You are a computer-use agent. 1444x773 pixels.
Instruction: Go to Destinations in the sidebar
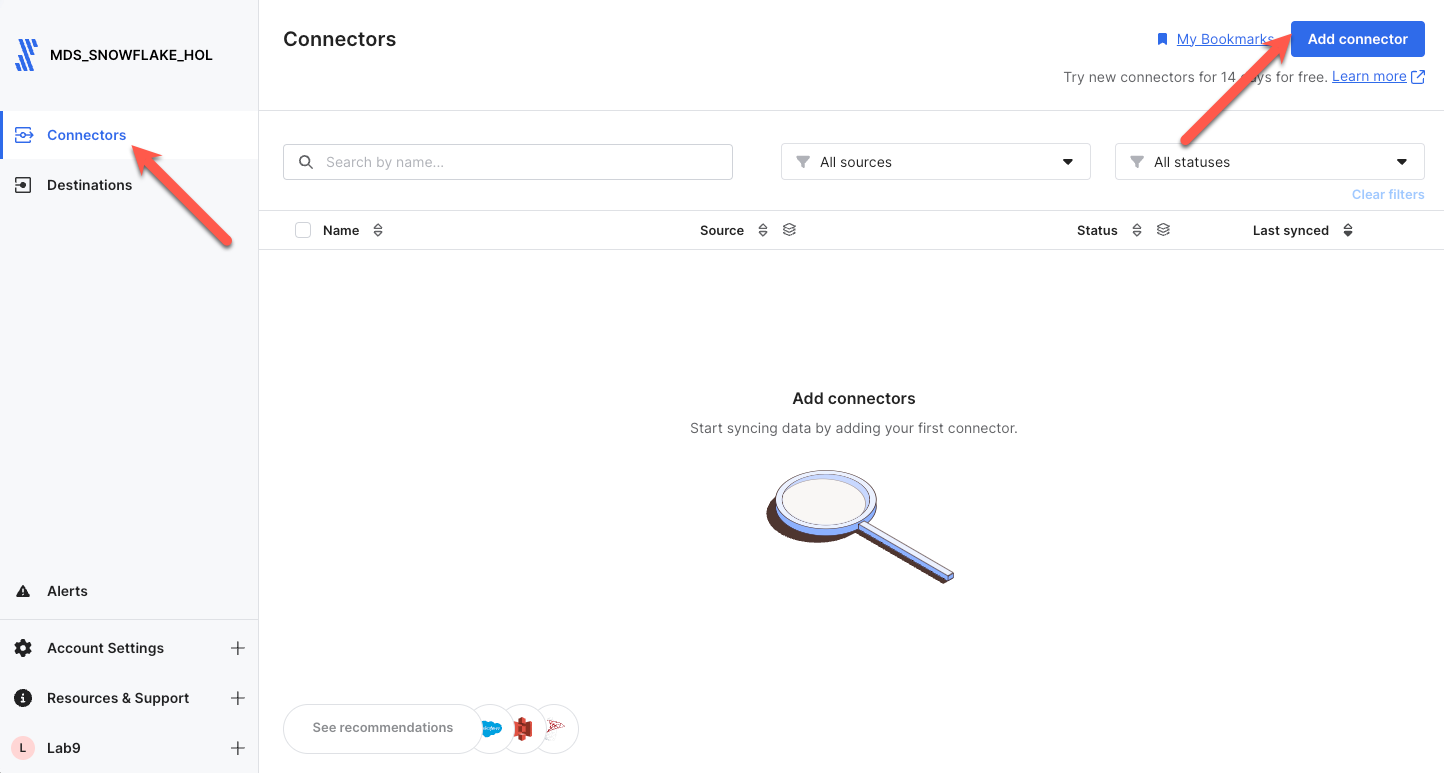click(89, 185)
